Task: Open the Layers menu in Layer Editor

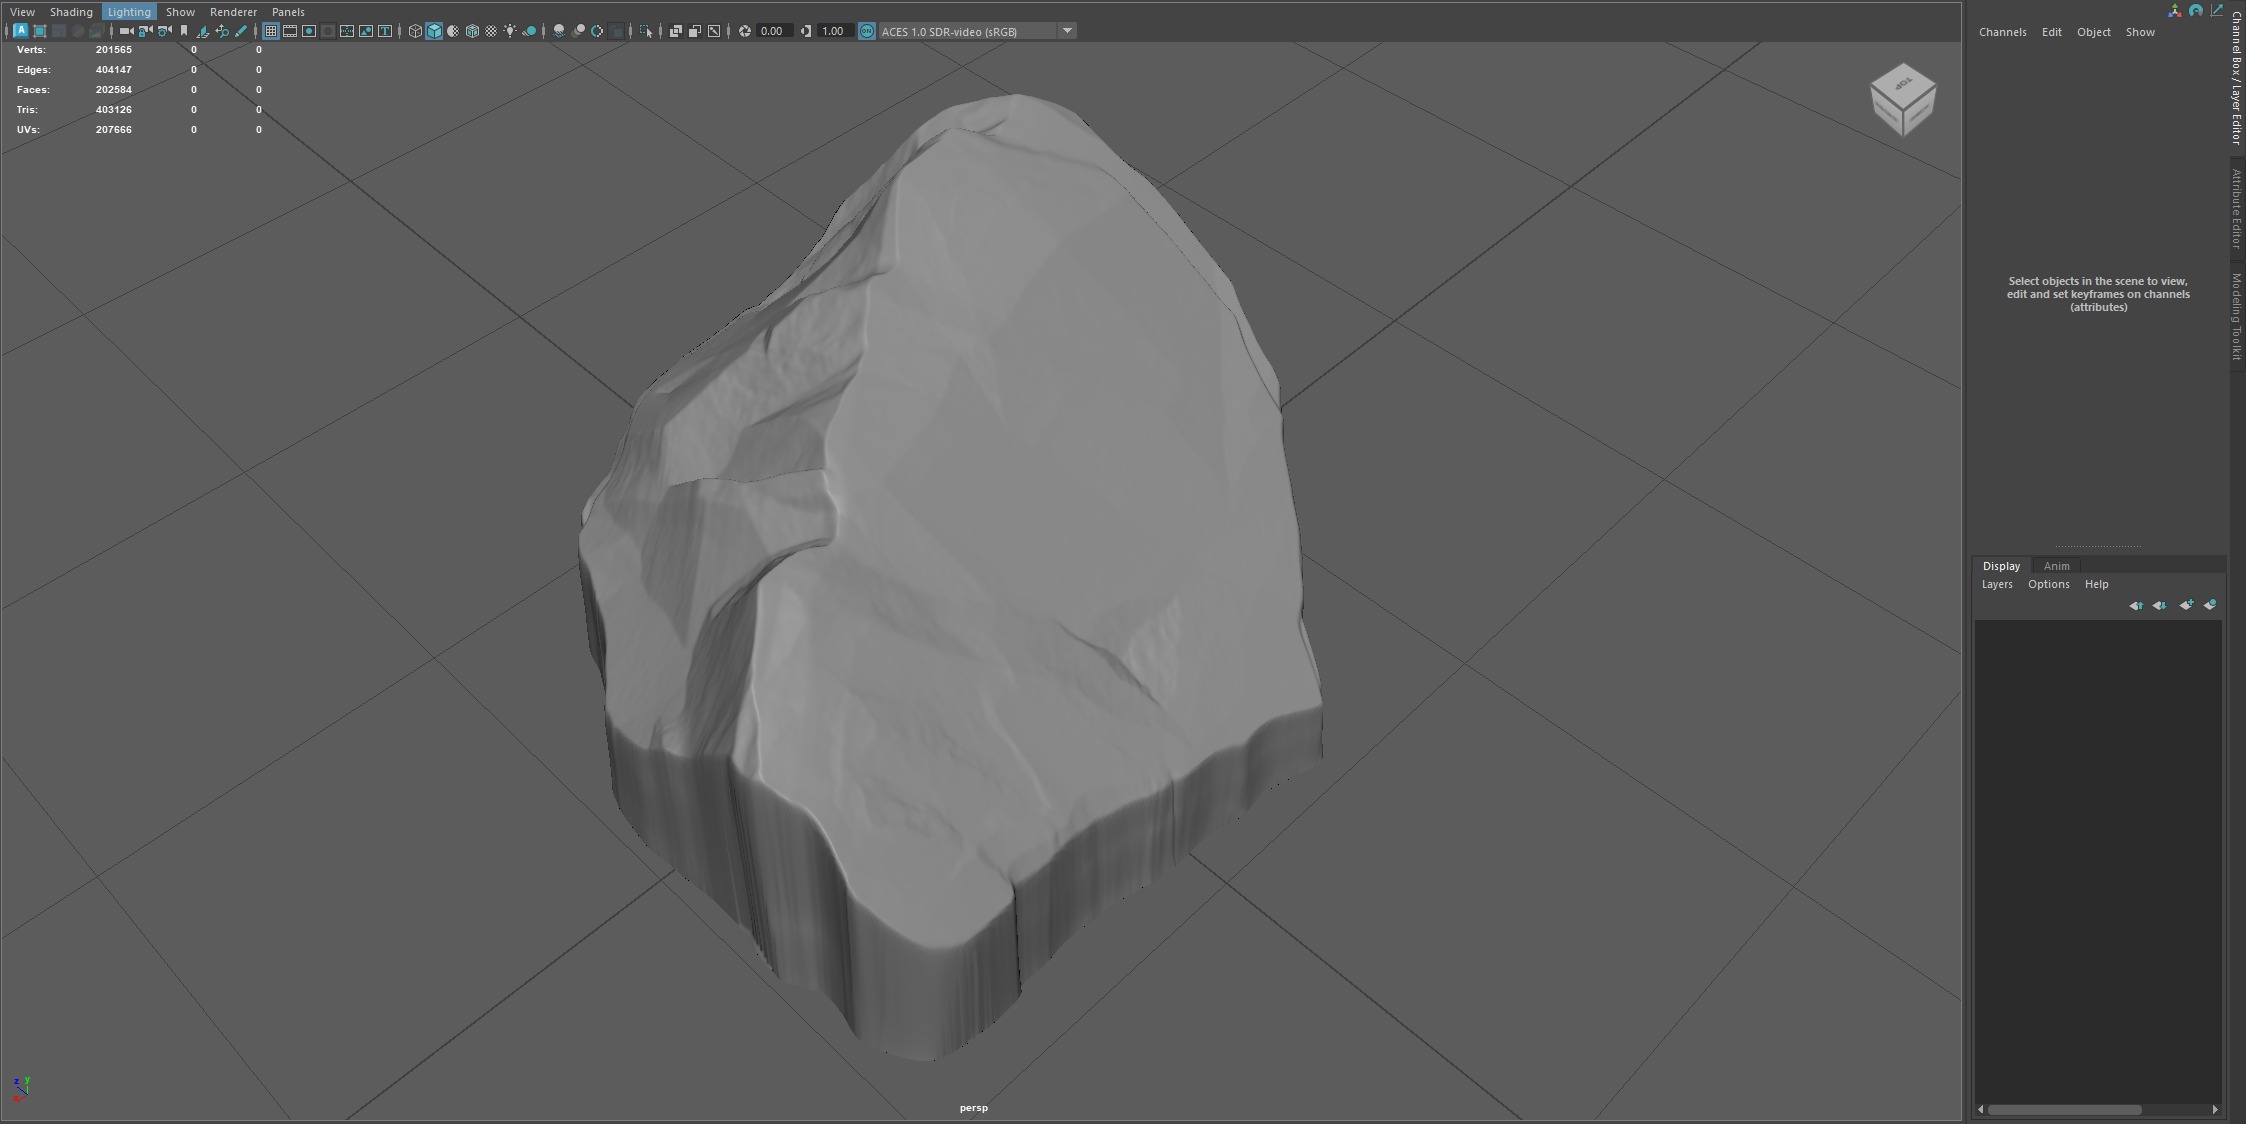Action: click(x=1997, y=584)
